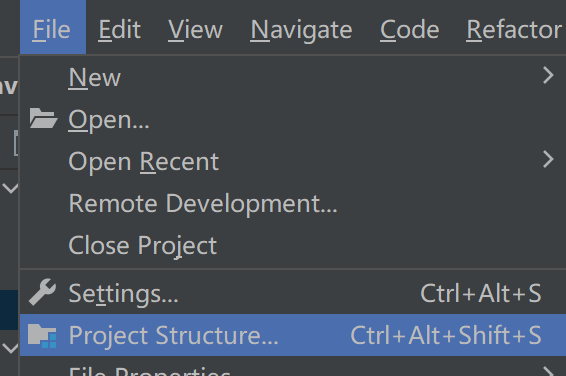Viewport: 566px width, 376px height.
Task: Expand the Open Recent submenu arrow
Action: (548, 159)
